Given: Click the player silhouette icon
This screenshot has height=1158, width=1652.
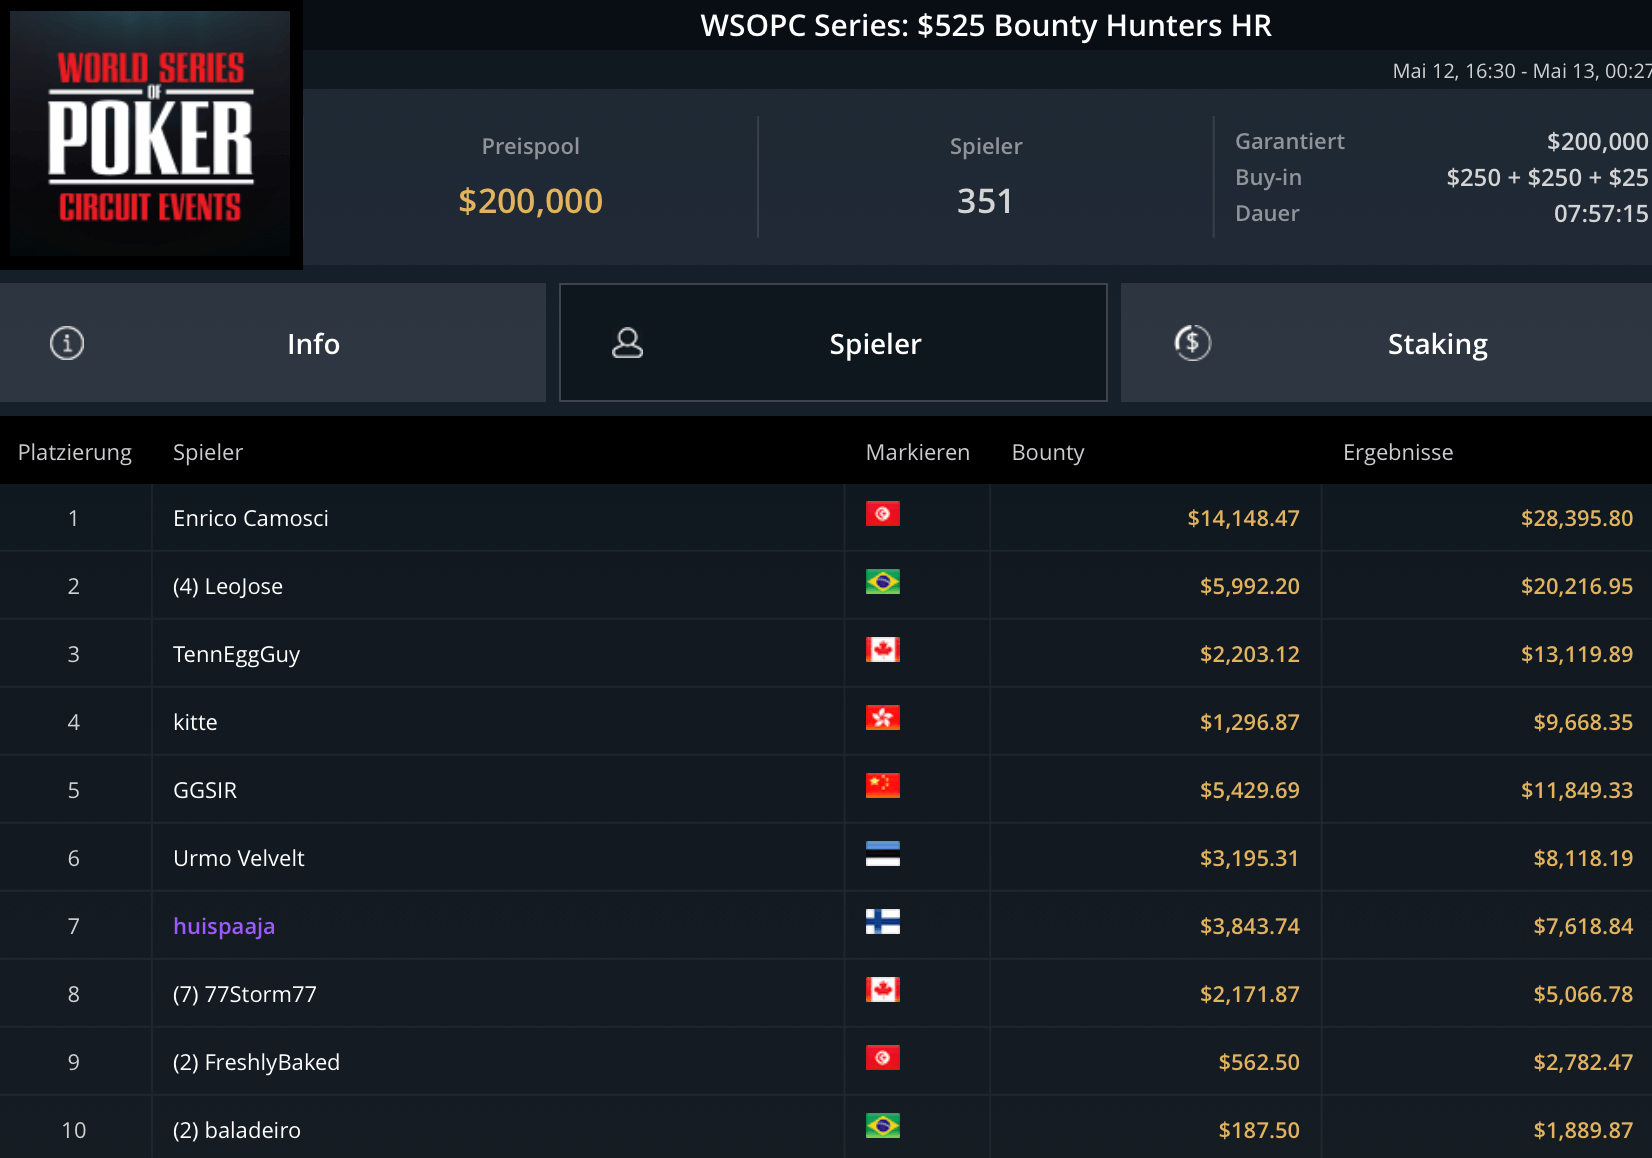Looking at the screenshot, I should 627,343.
